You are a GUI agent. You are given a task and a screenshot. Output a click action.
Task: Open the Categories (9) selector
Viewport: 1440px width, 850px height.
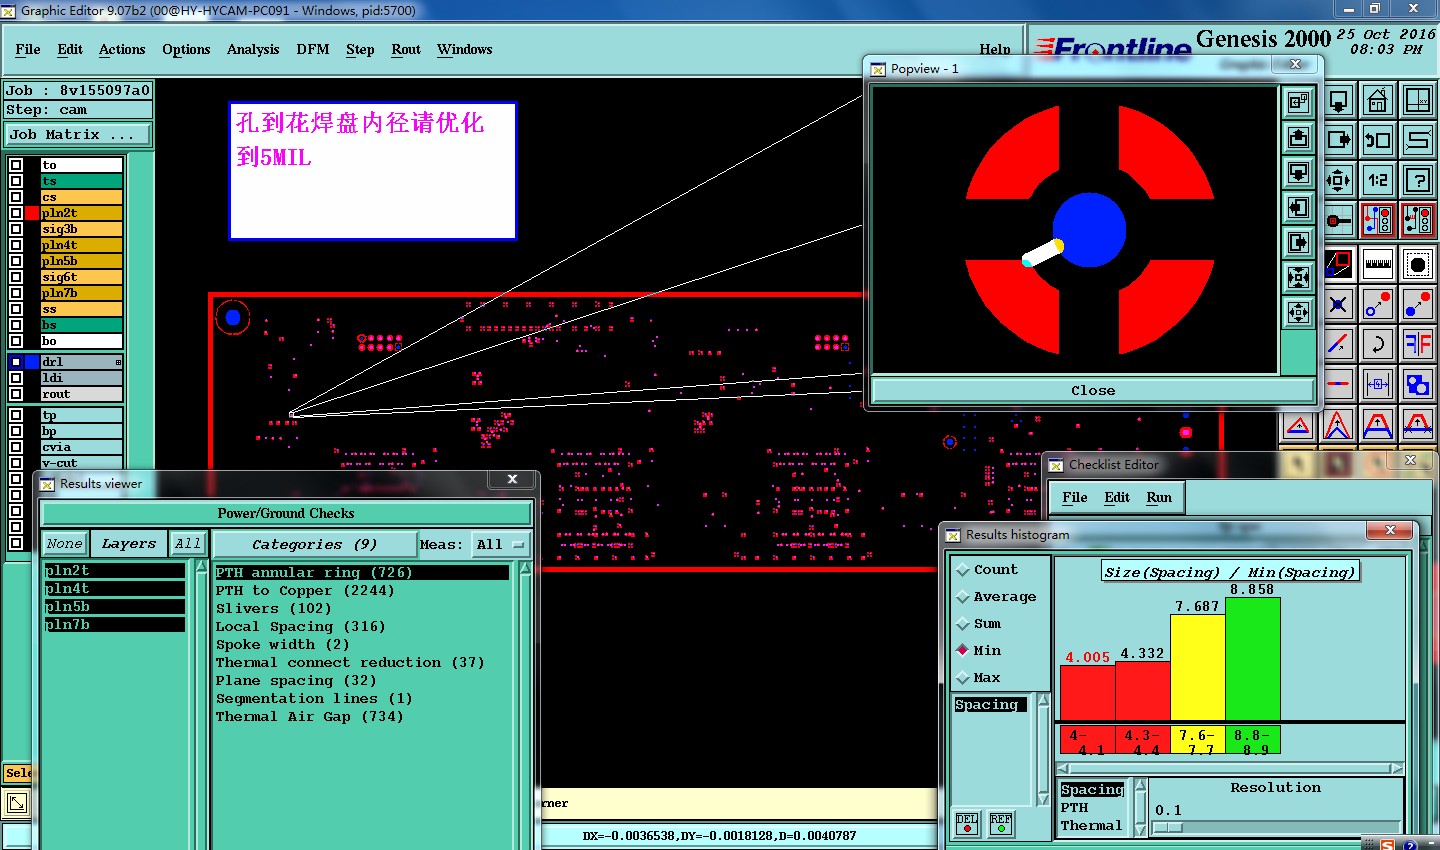[314, 544]
